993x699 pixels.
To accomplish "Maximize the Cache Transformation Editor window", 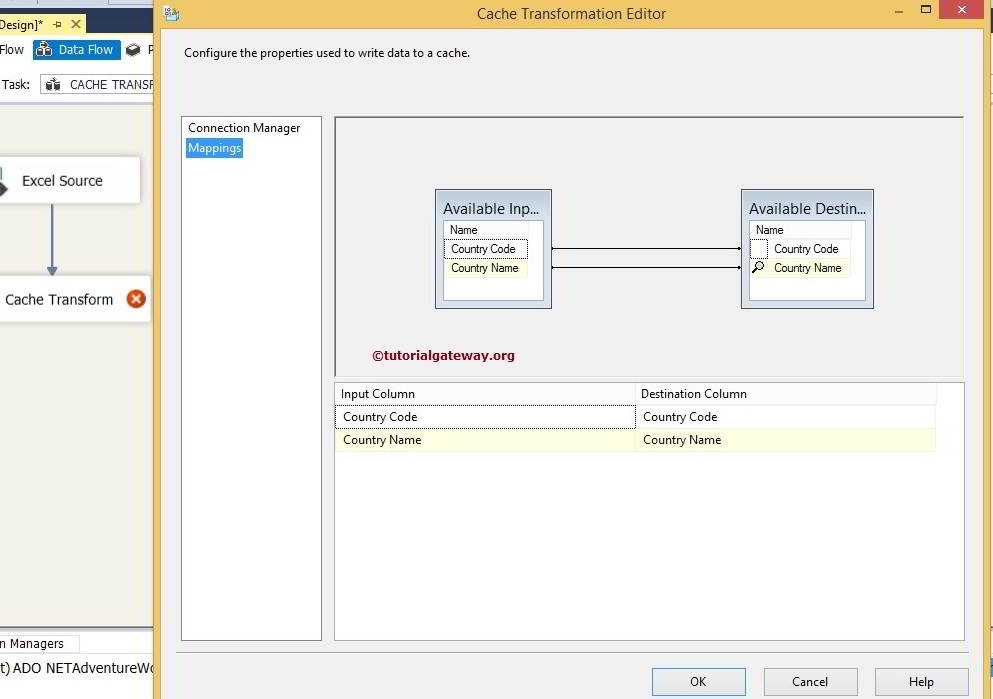I will tap(926, 10).
